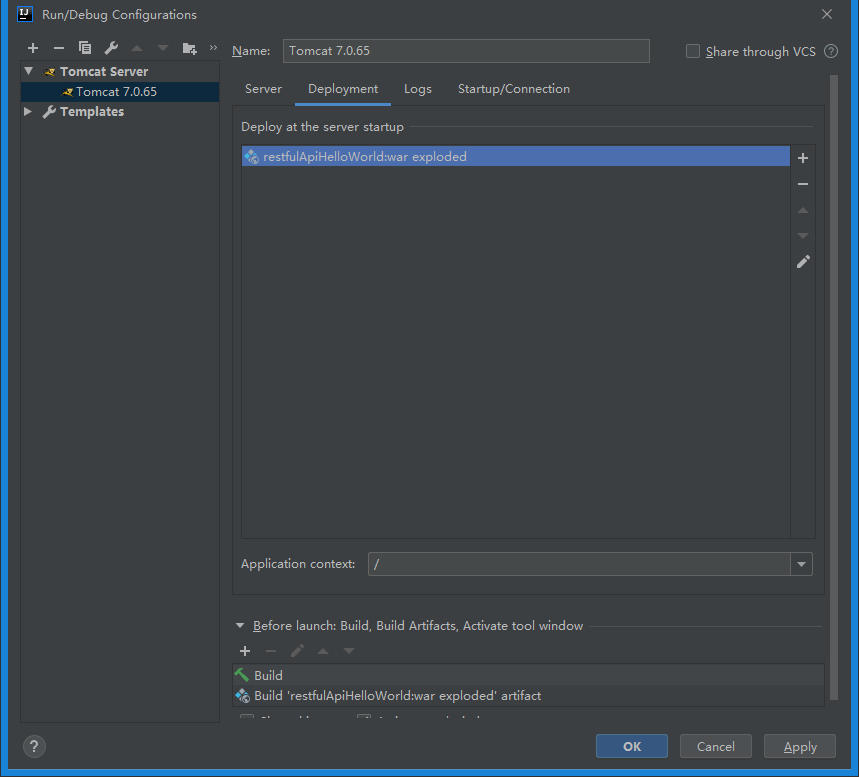This screenshot has width=859, height=777.
Task: Open the Logs tab
Action: [x=417, y=89]
